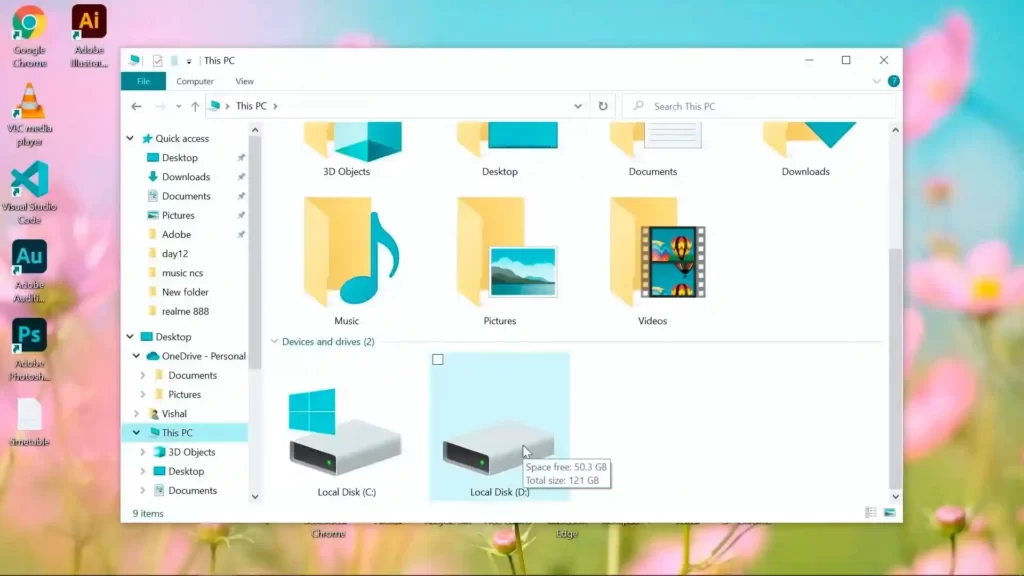Screen dimensions: 1024x576
Task: Select Documents under OneDrive - Personal
Action: click(x=193, y=376)
